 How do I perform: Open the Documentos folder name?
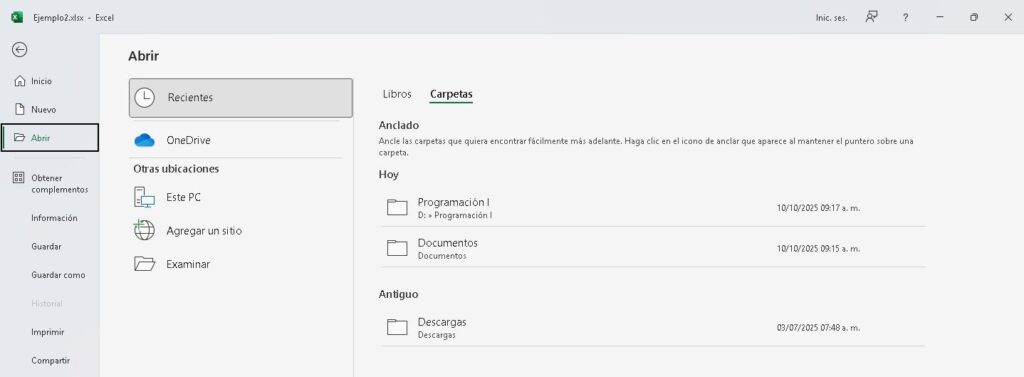pos(448,243)
